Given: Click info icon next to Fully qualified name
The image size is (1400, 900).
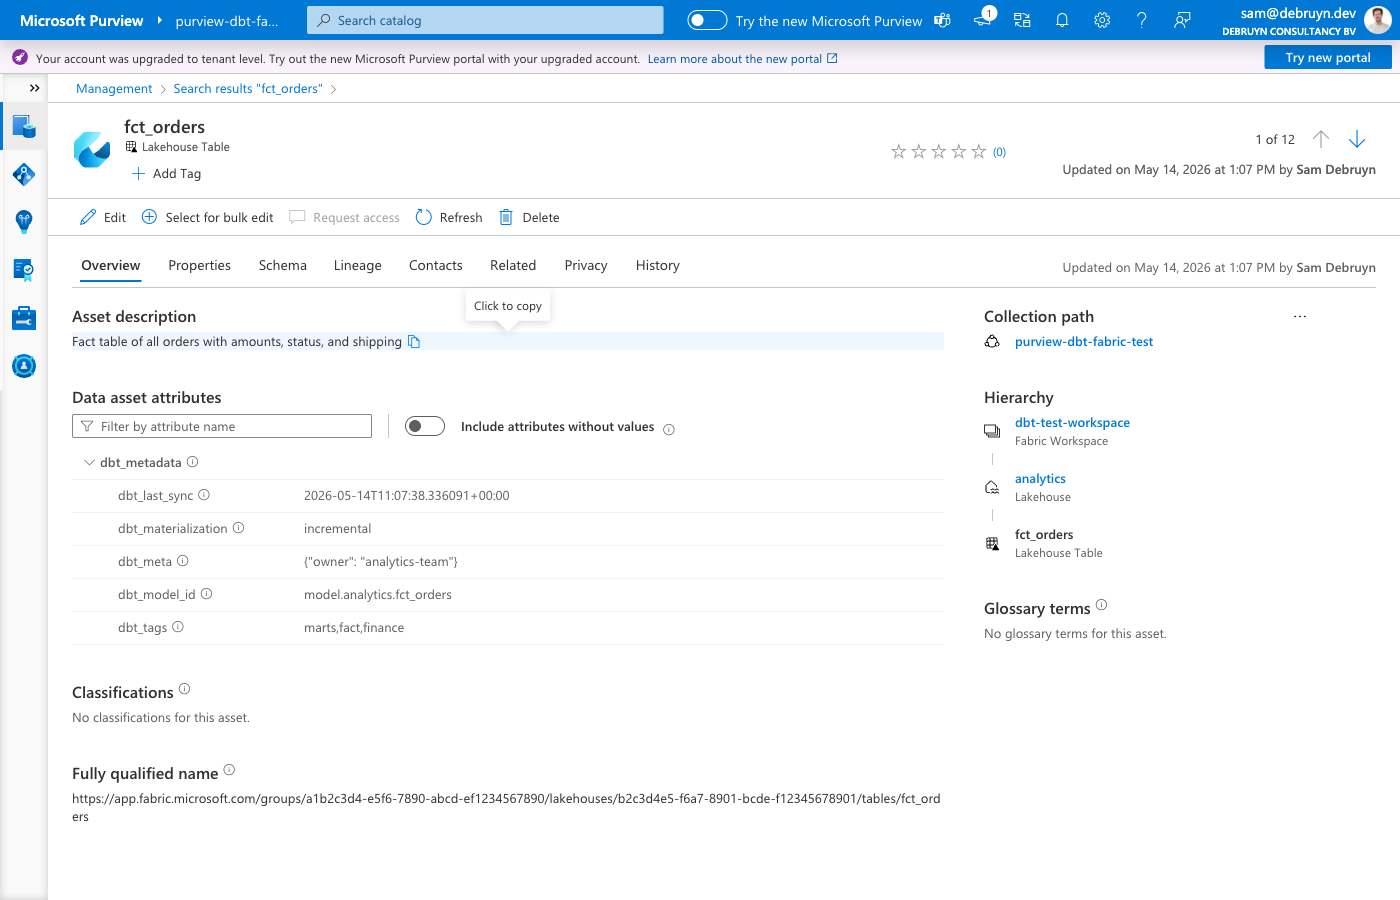Looking at the screenshot, I should (229, 770).
